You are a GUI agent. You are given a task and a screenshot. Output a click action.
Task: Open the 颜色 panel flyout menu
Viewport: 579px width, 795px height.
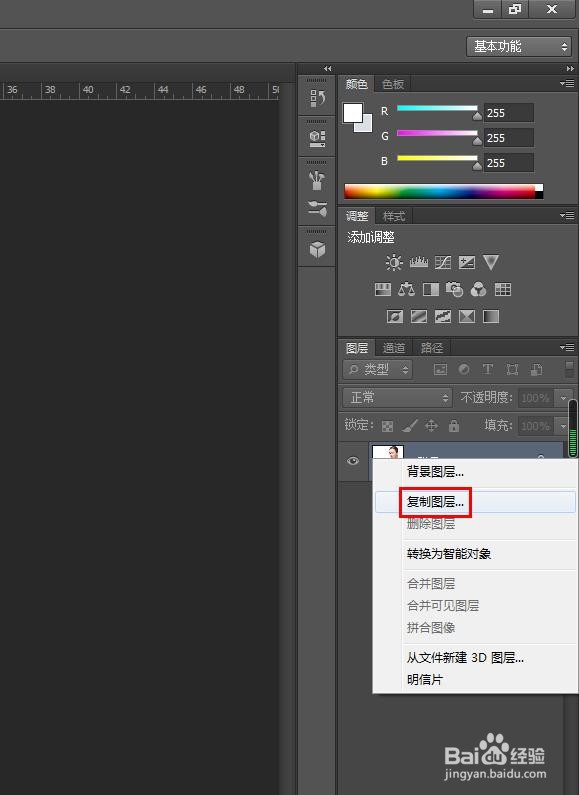click(567, 84)
